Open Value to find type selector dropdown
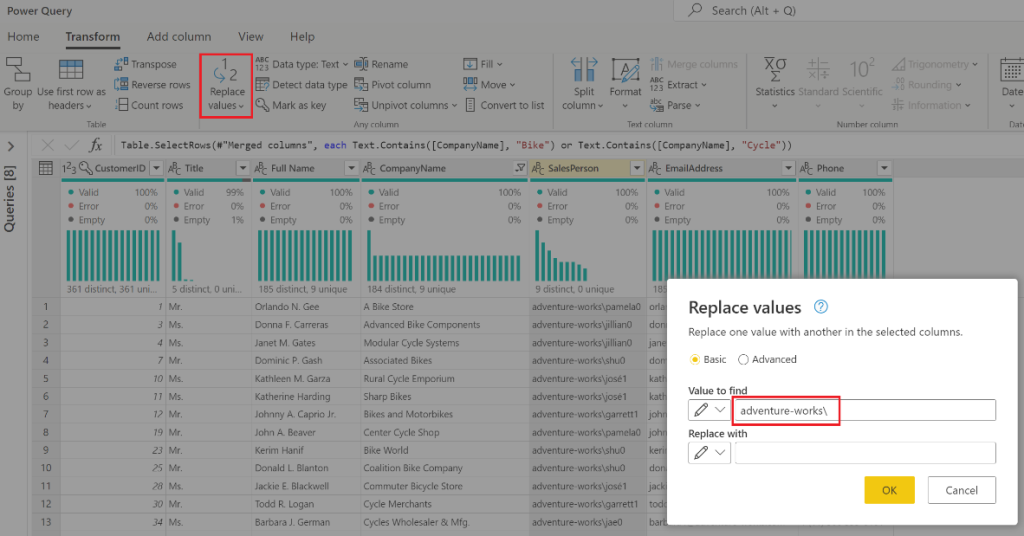The width and height of the screenshot is (1024, 536). [709, 410]
